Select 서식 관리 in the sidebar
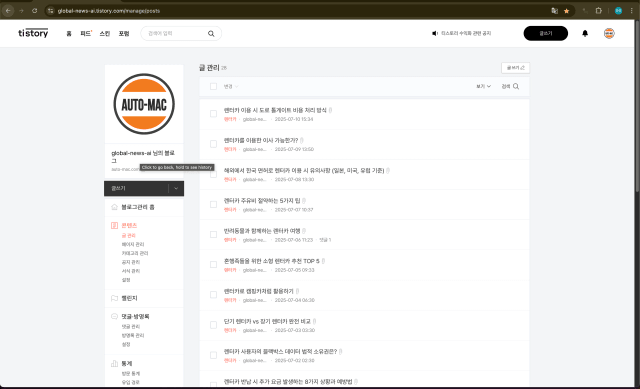Screen dimensions: 640x389 tap(131, 271)
